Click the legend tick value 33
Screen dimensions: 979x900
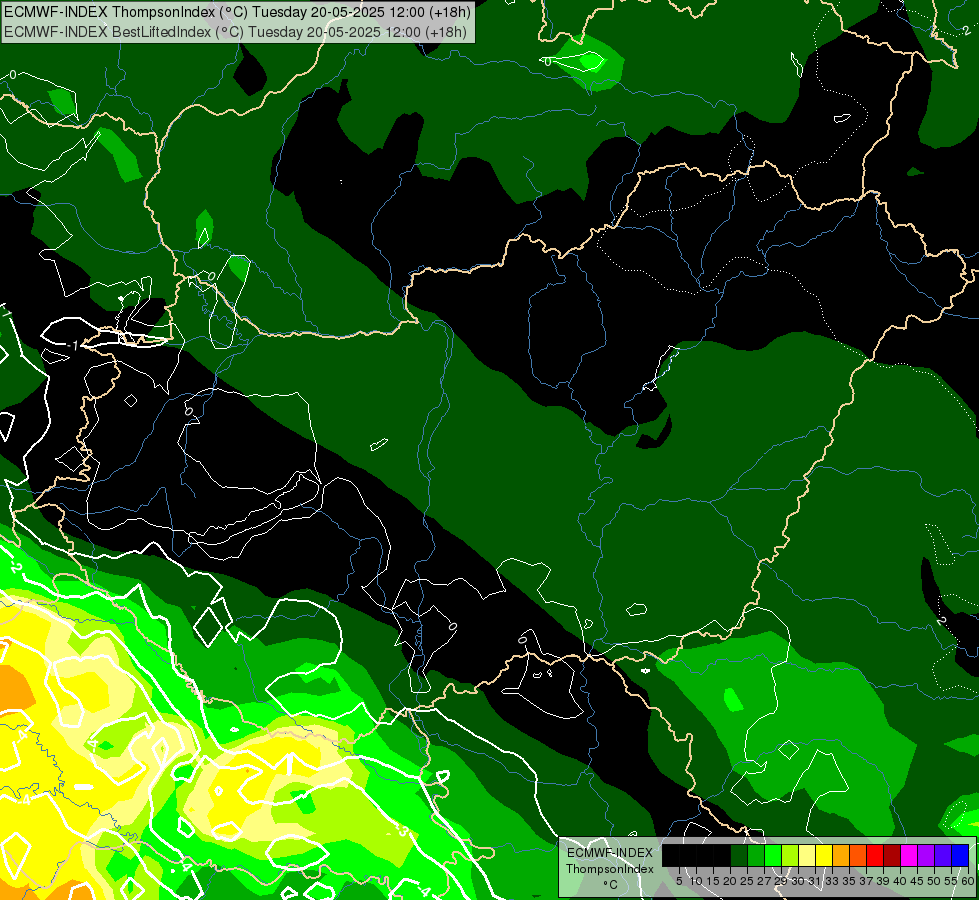pos(832,881)
